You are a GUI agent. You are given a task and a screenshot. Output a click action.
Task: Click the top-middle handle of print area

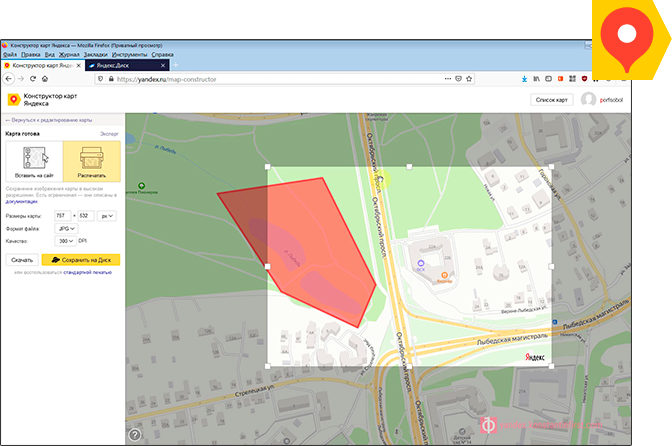tap(409, 167)
